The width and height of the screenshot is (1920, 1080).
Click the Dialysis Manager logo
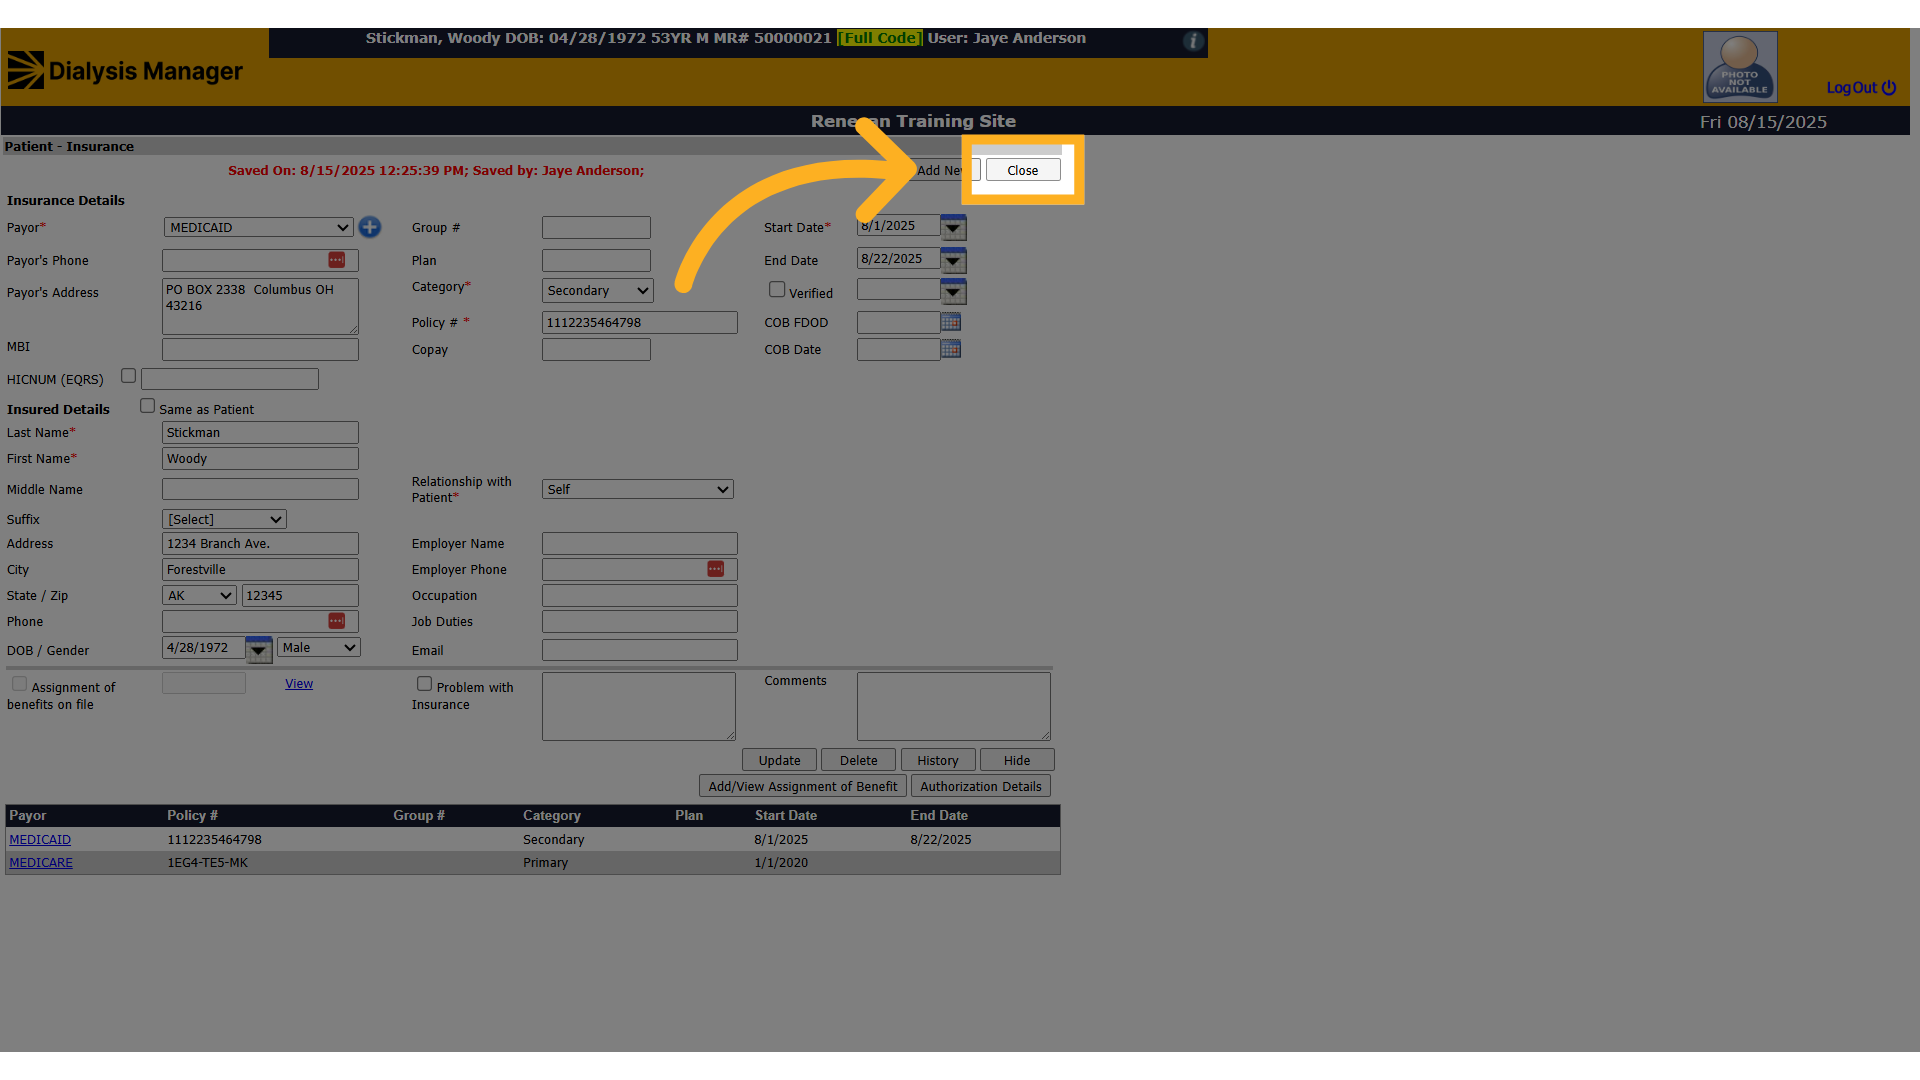click(125, 71)
